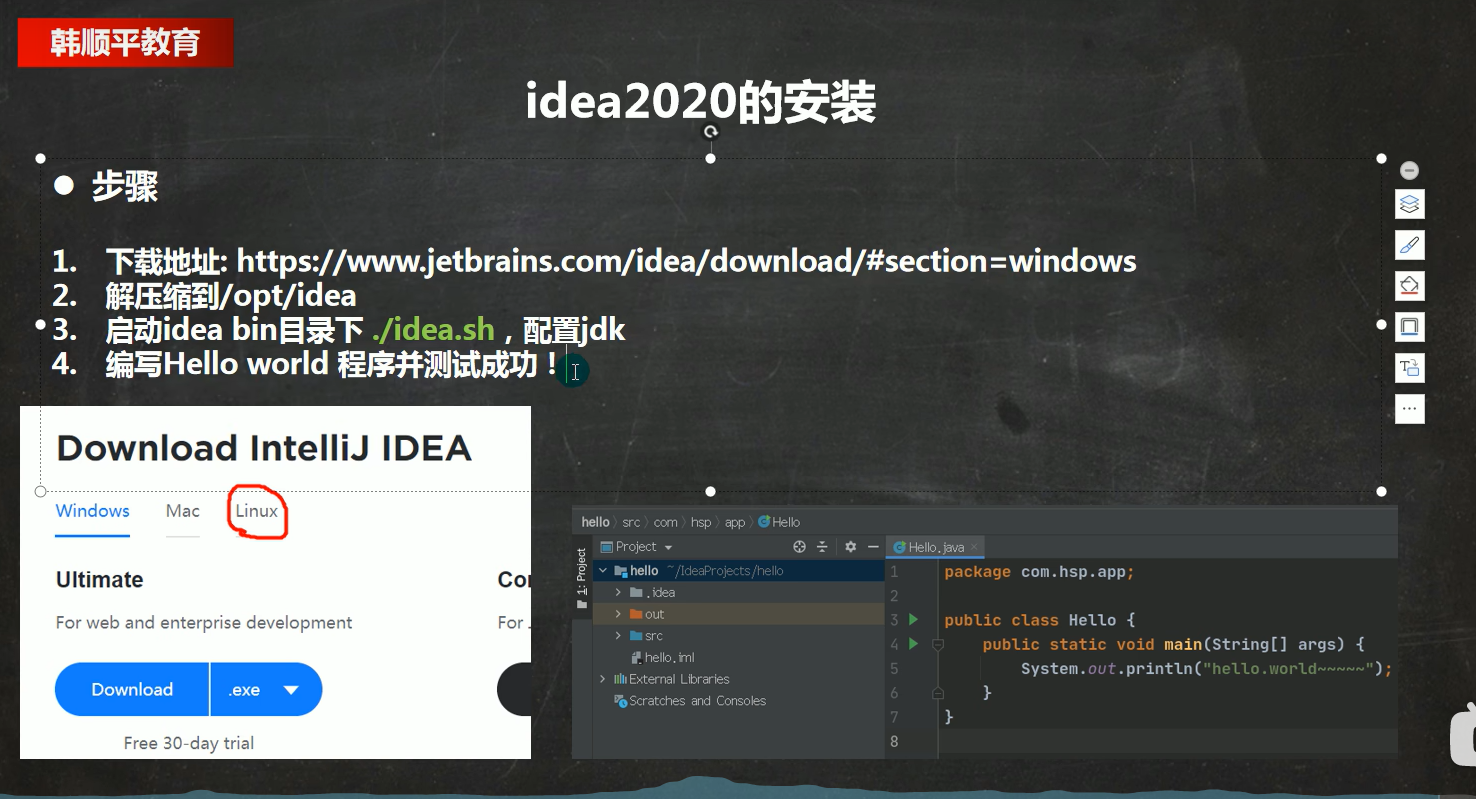Click the blue src folder icon

(636, 636)
